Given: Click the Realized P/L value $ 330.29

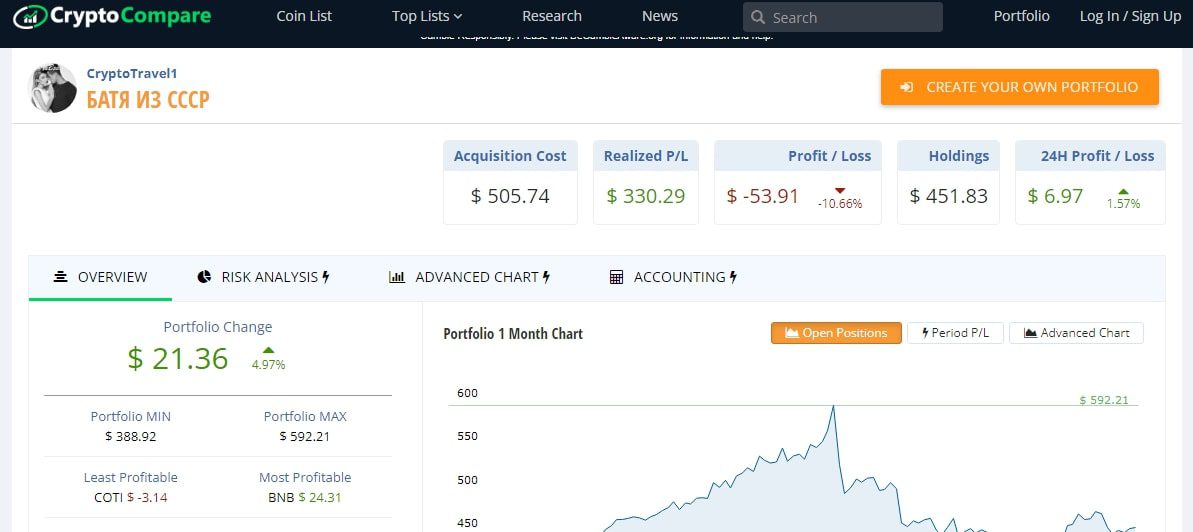Looking at the screenshot, I should (646, 196).
